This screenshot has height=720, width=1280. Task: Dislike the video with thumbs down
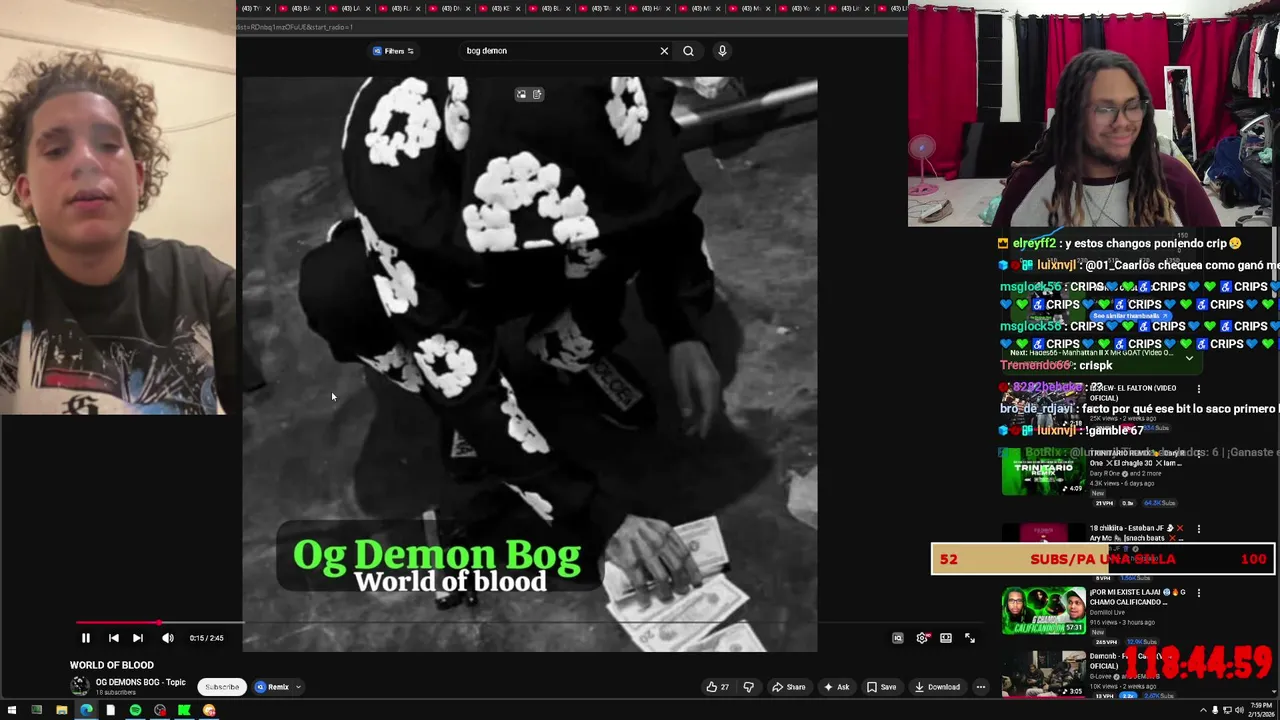(x=748, y=687)
